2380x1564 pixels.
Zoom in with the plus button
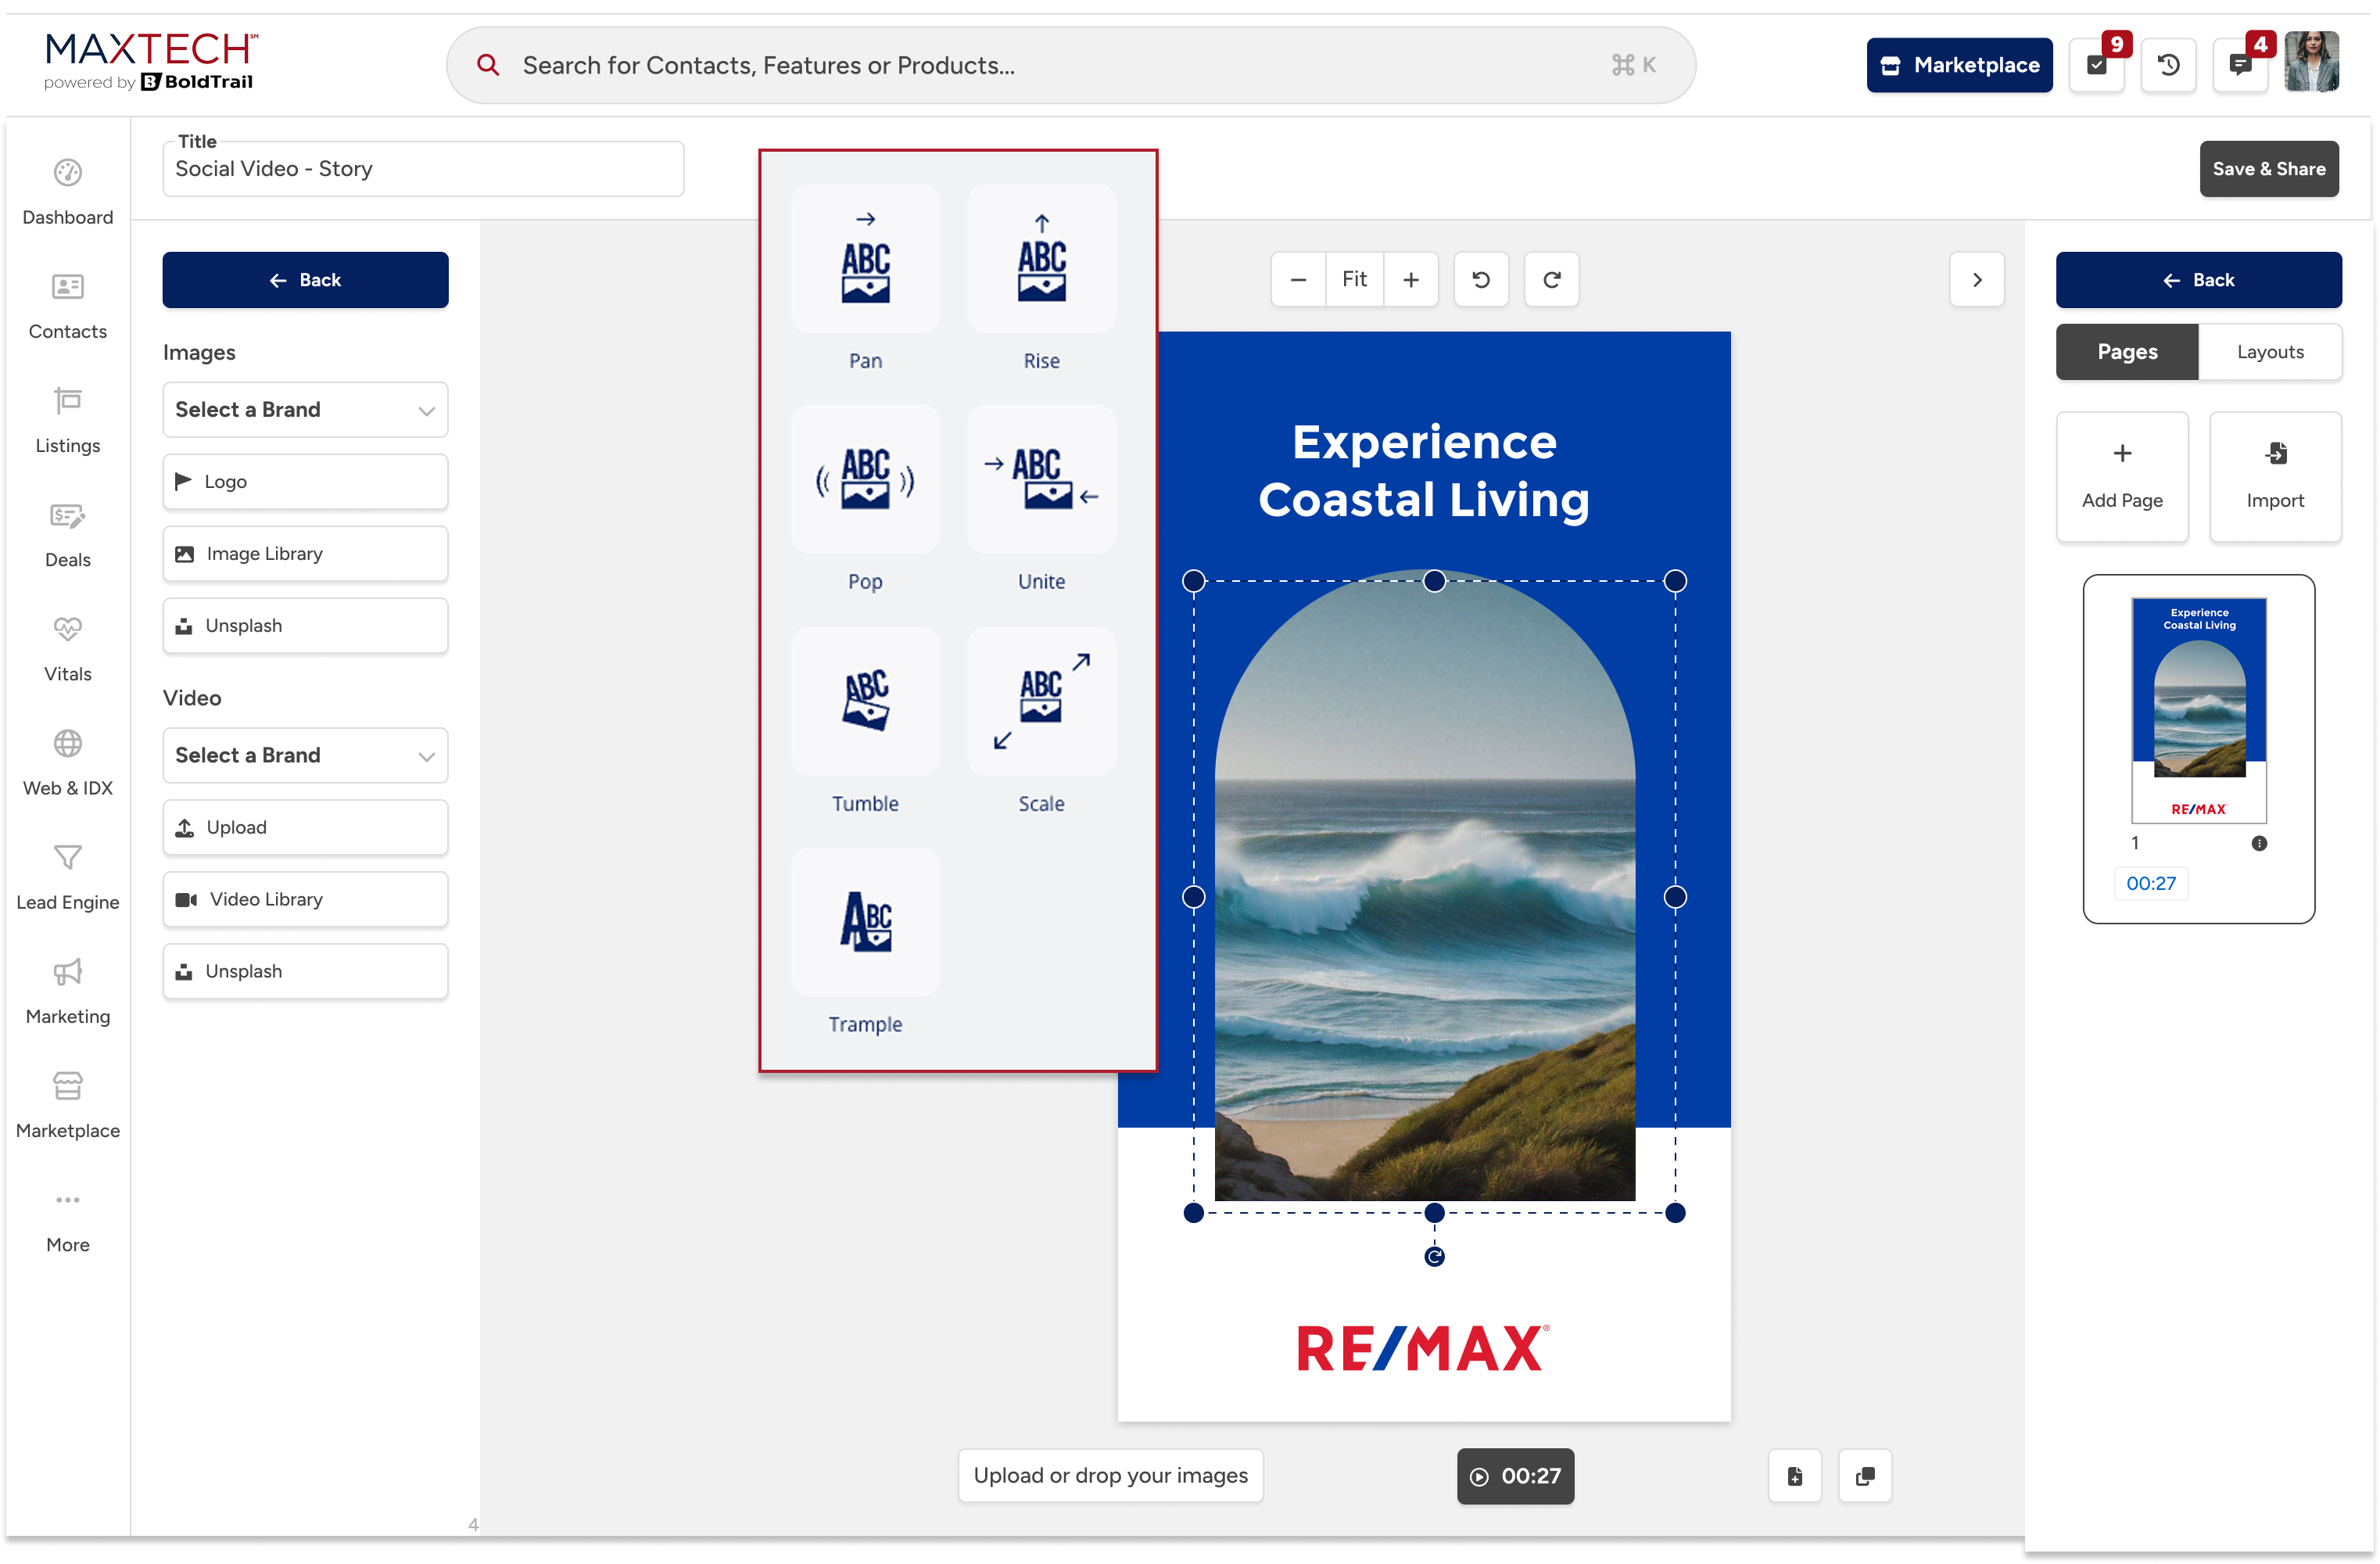[x=1410, y=280]
